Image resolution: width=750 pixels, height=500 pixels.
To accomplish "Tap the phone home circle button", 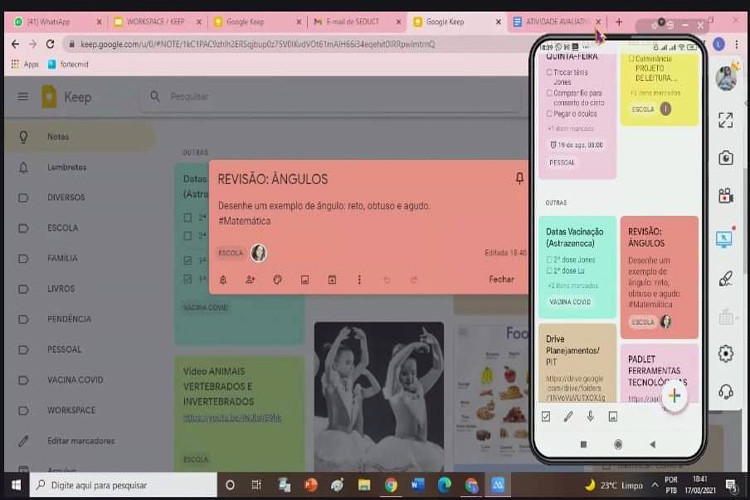I will [x=618, y=444].
